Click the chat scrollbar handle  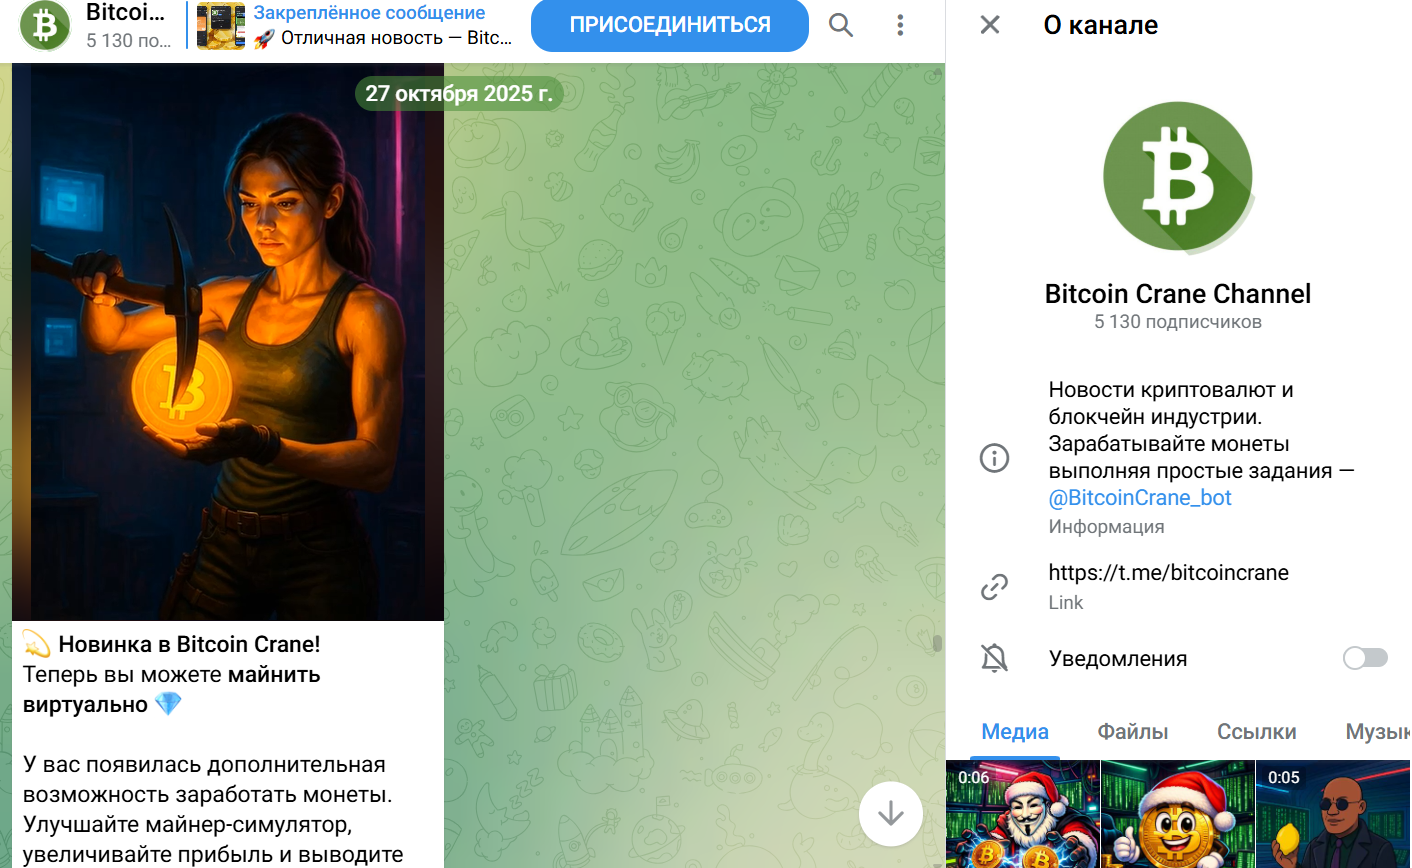[x=937, y=643]
